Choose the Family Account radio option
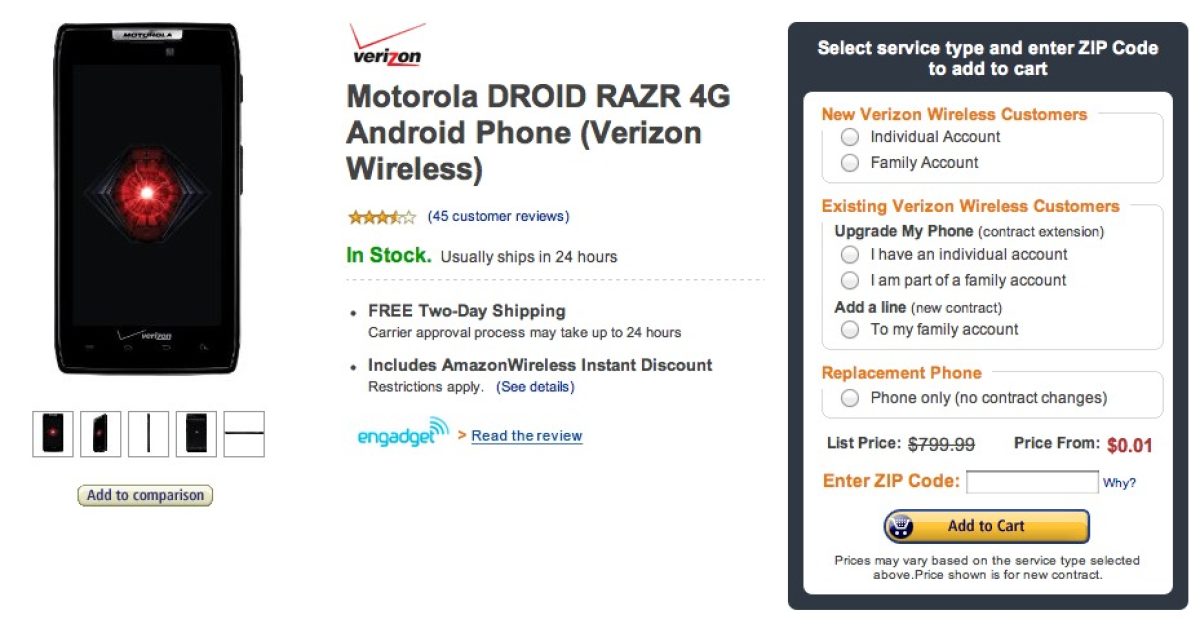 (x=850, y=163)
